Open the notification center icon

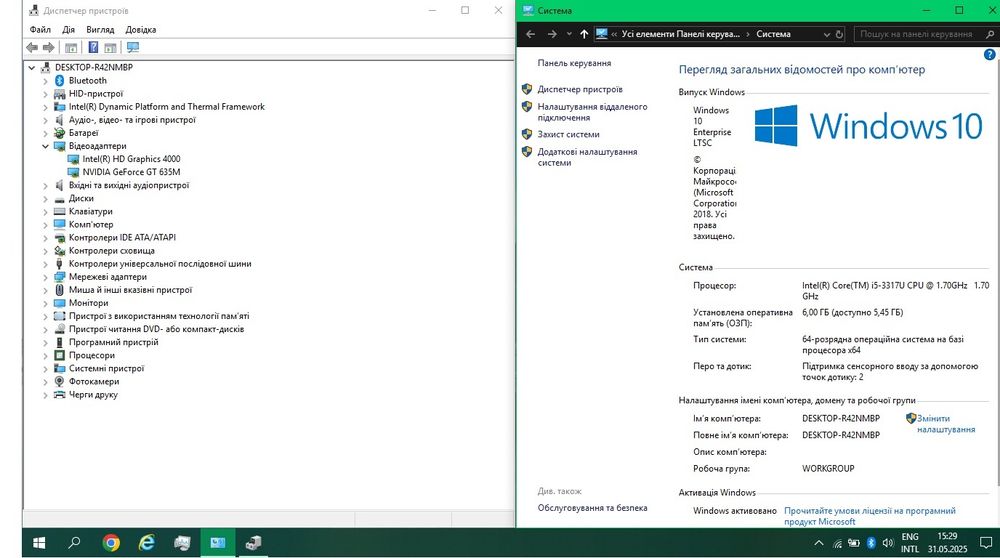[985, 543]
